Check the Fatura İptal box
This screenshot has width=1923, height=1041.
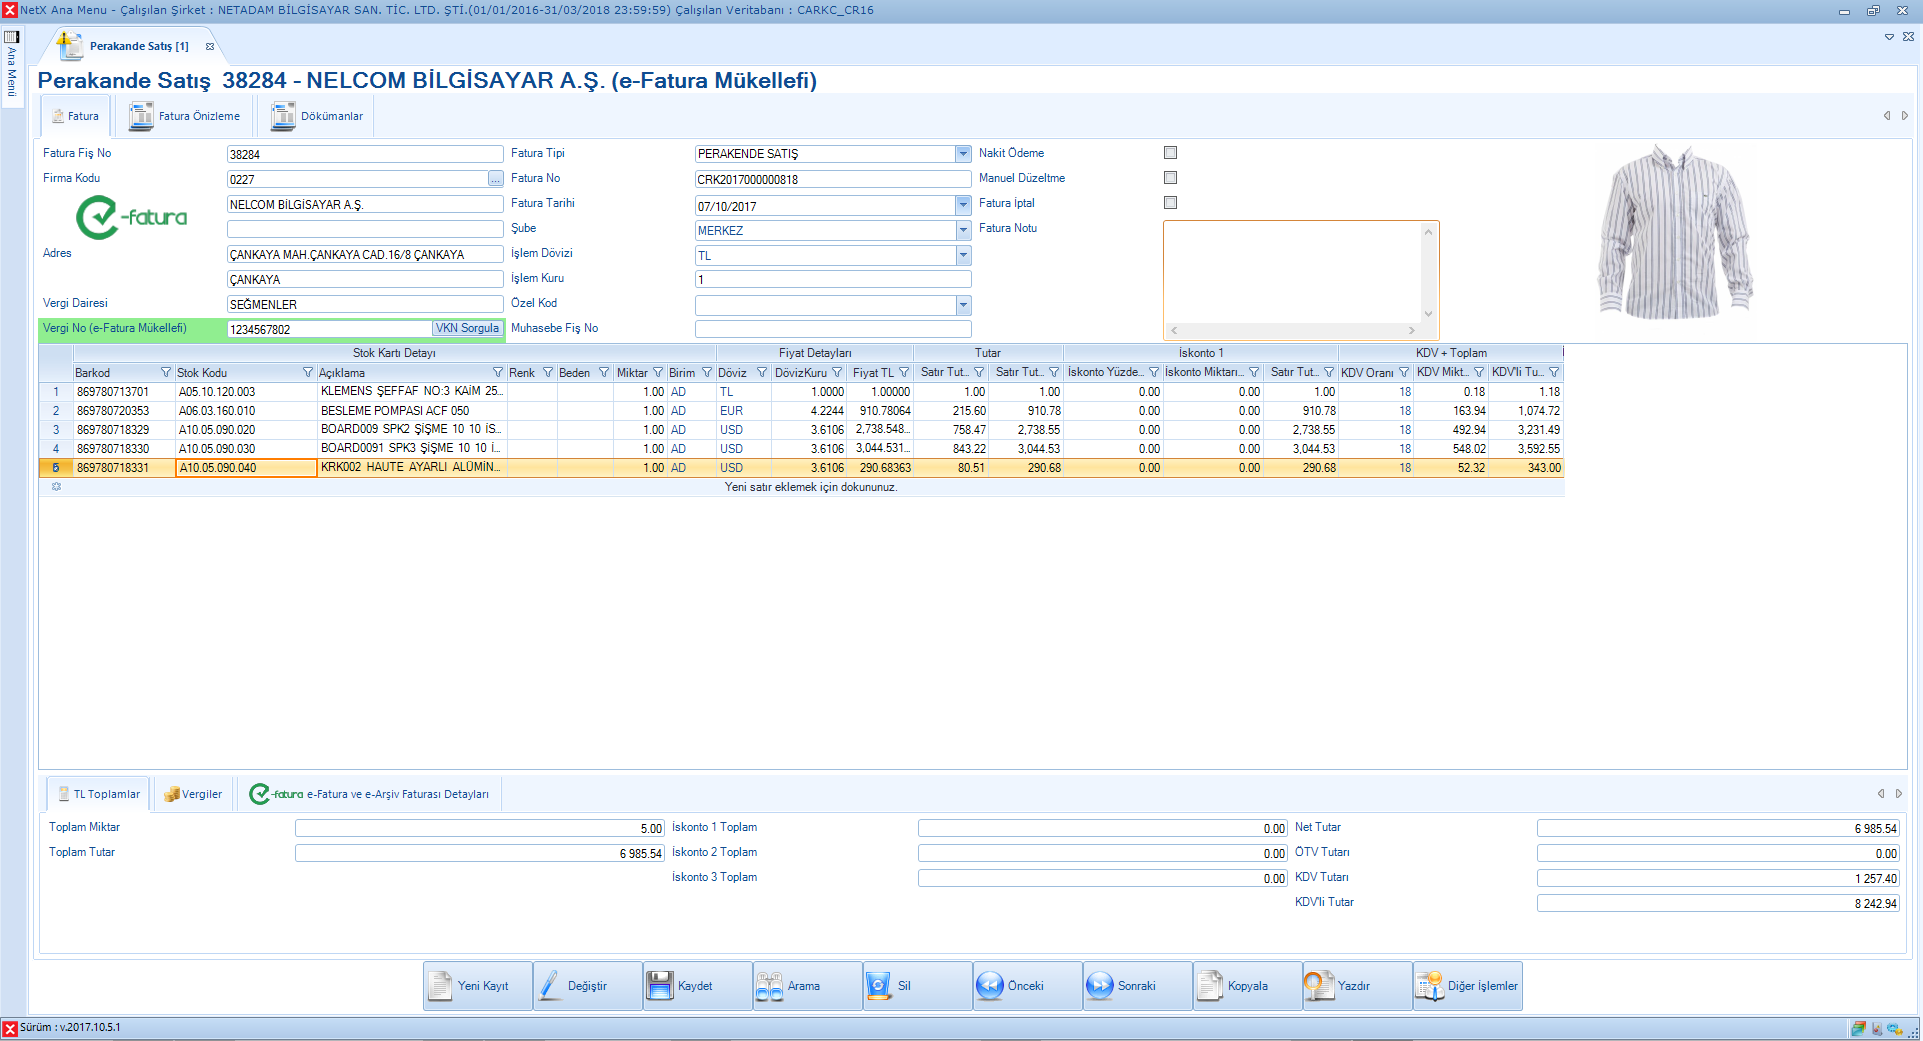(1170, 203)
